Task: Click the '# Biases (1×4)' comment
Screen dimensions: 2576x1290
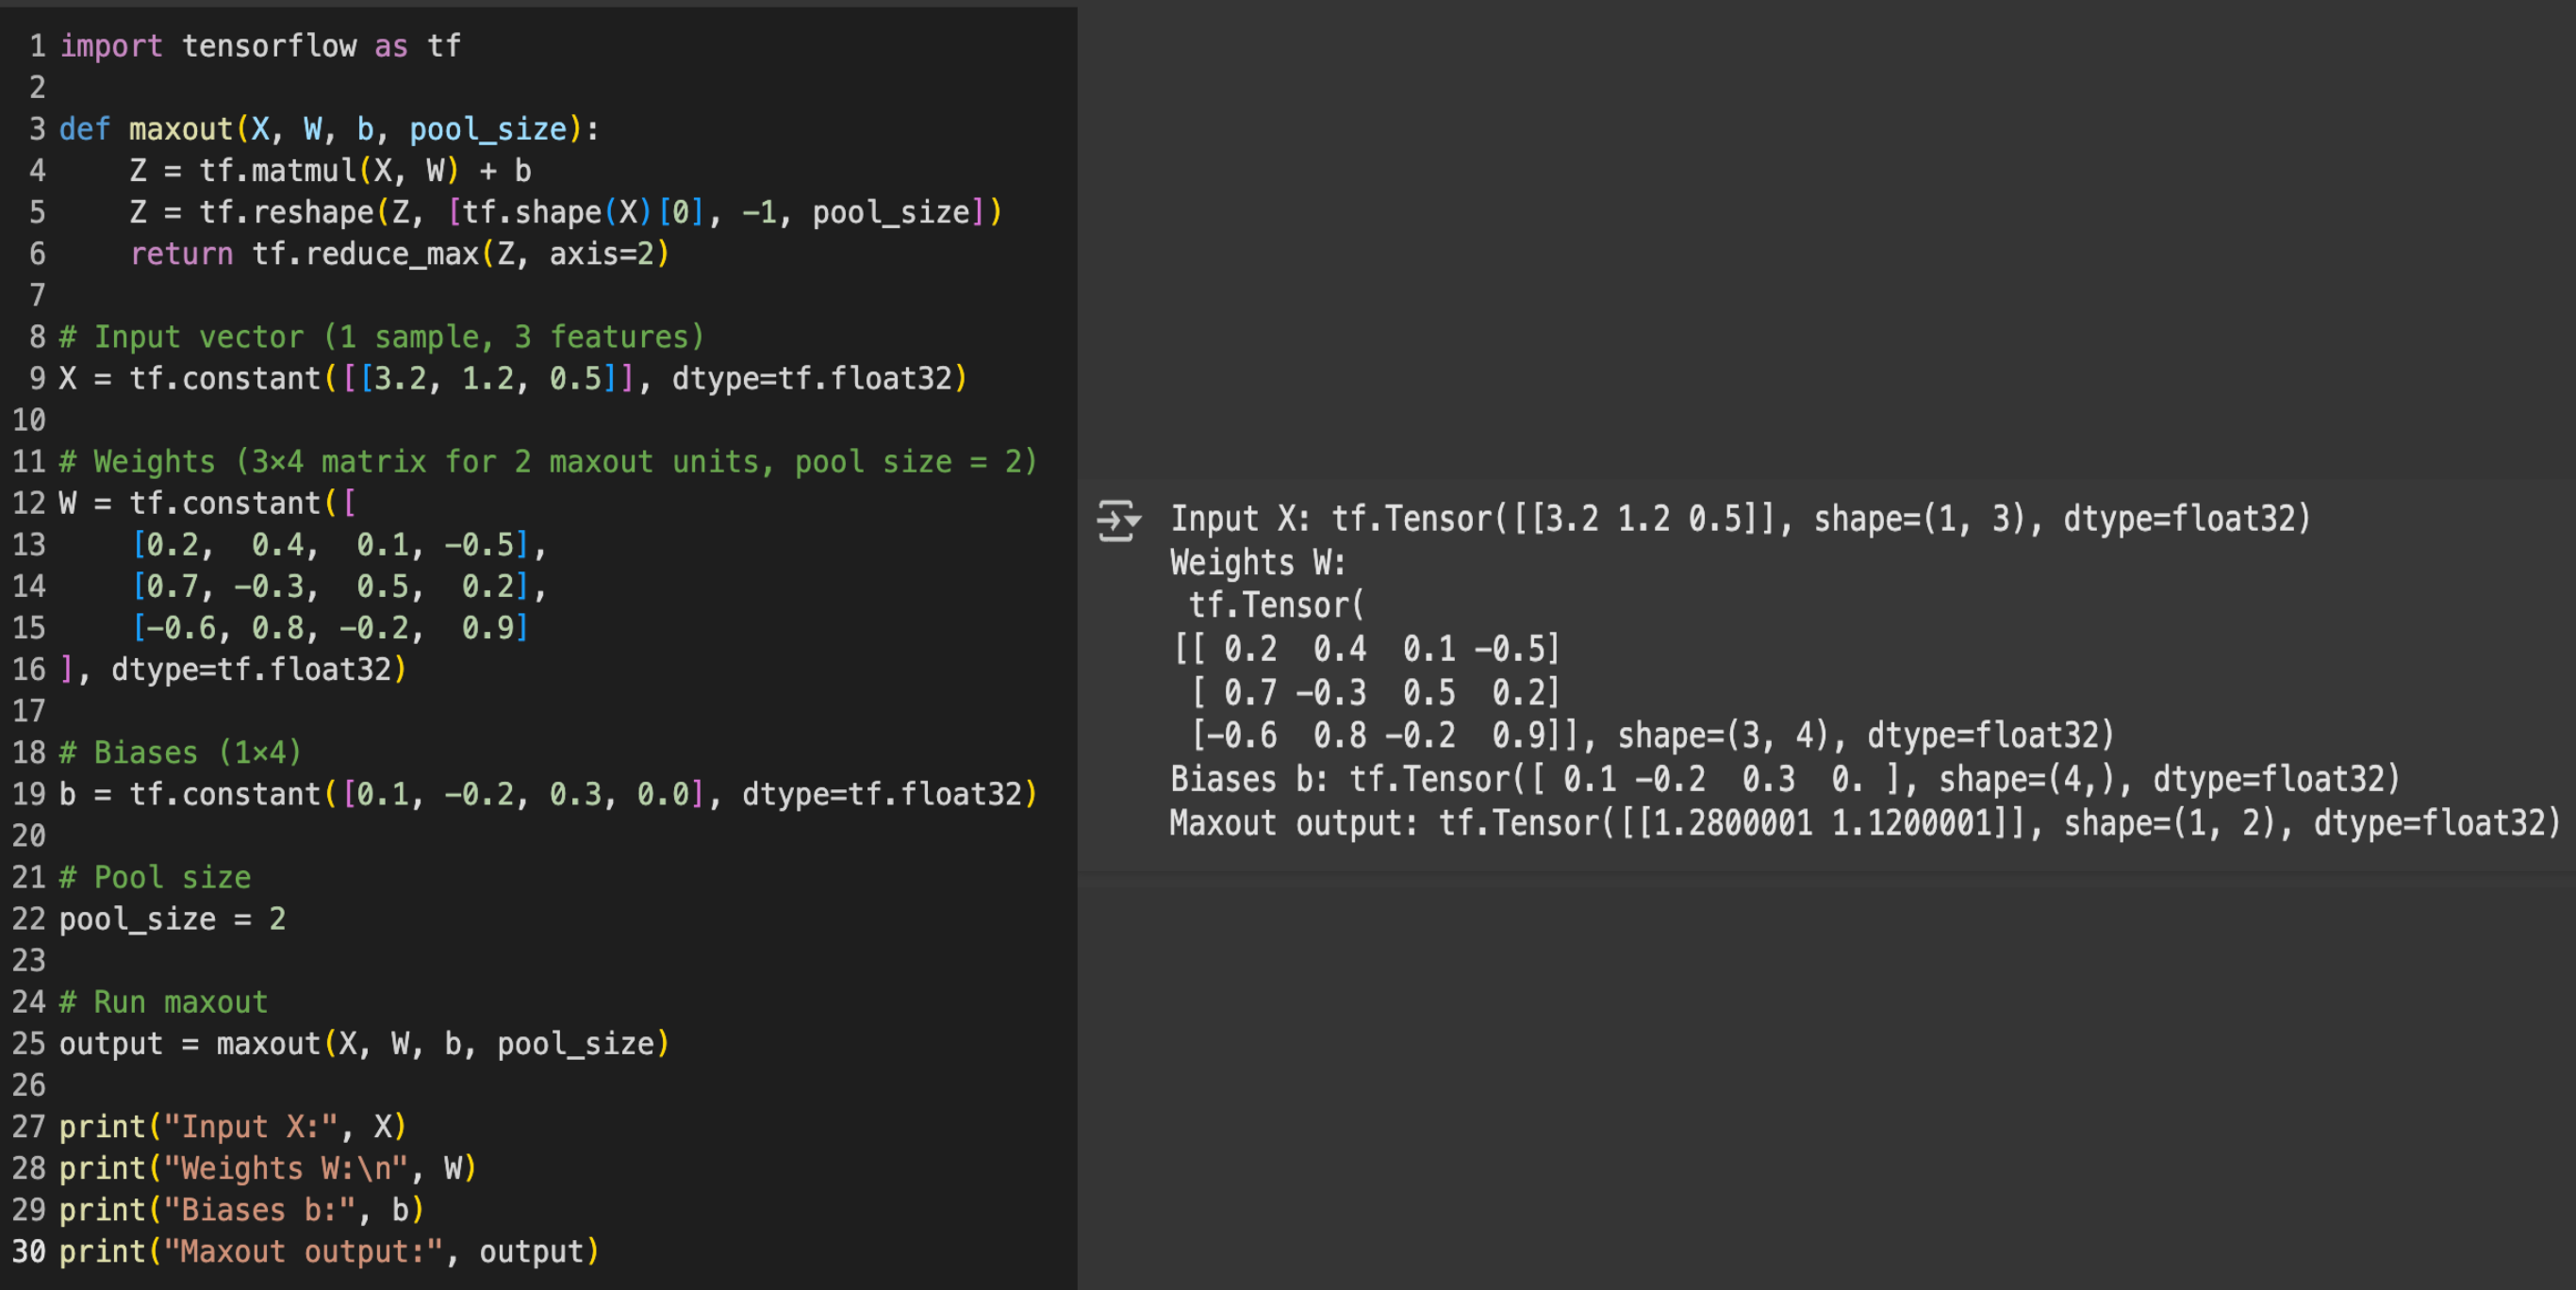Action: [x=180, y=753]
